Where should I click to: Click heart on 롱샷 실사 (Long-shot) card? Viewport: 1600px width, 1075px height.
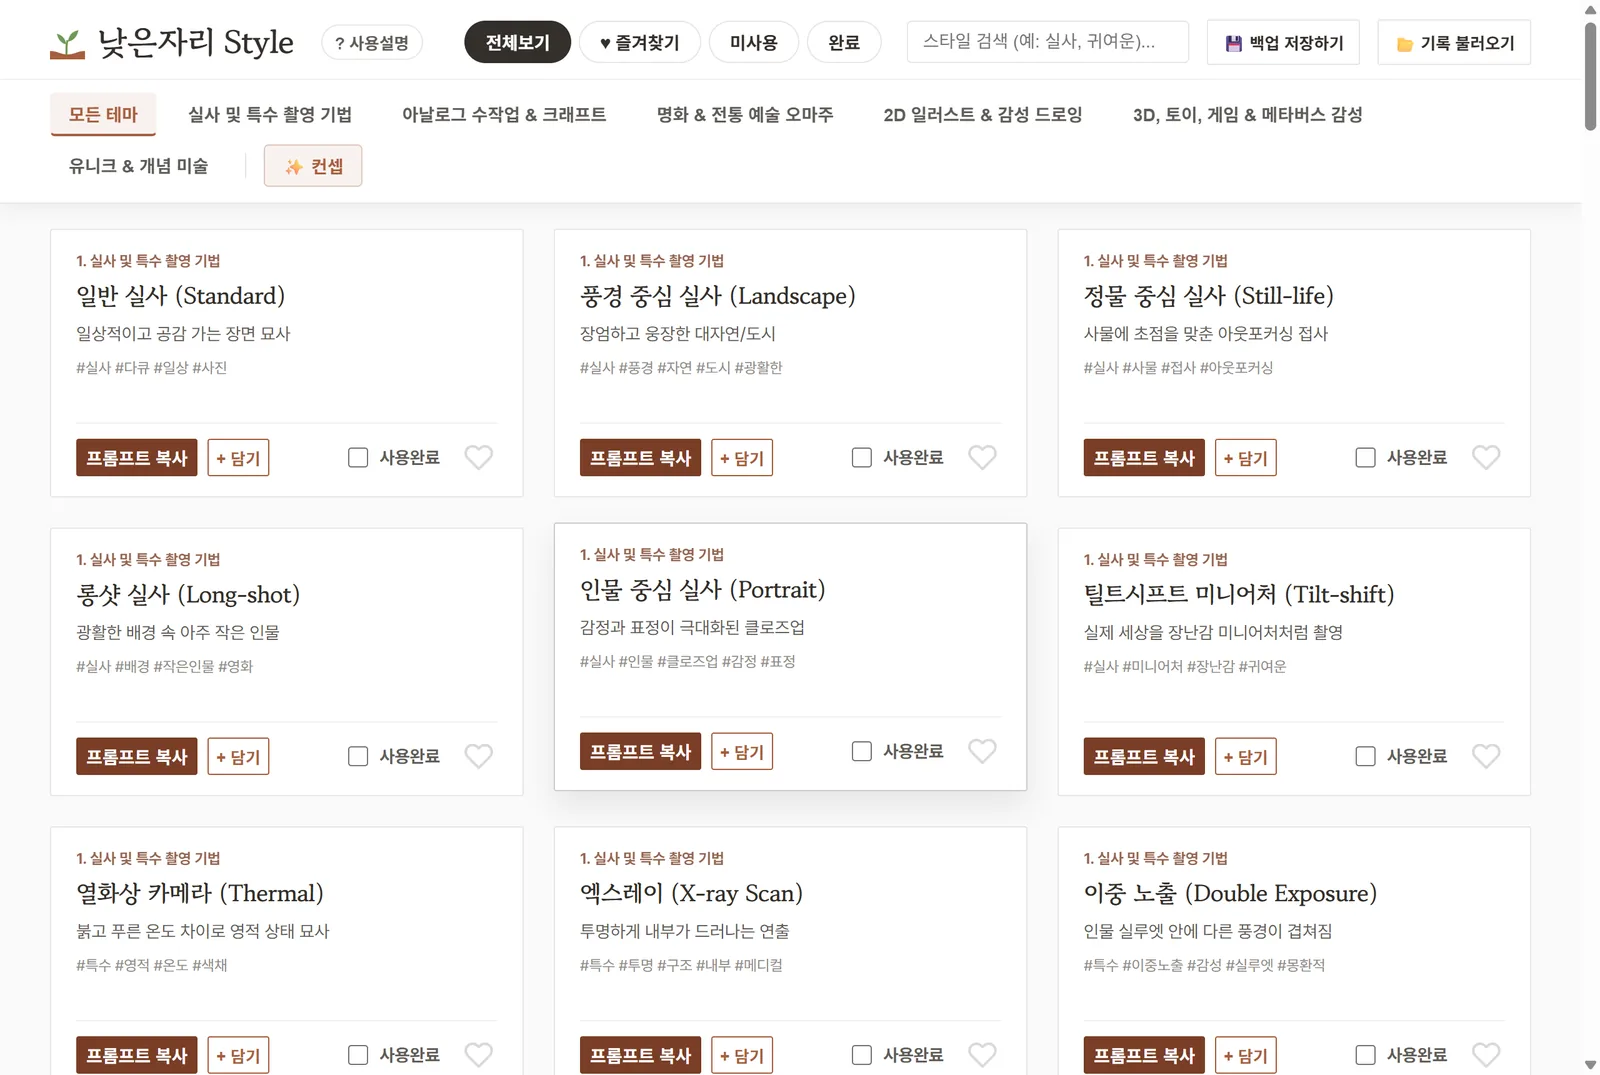pos(479,756)
